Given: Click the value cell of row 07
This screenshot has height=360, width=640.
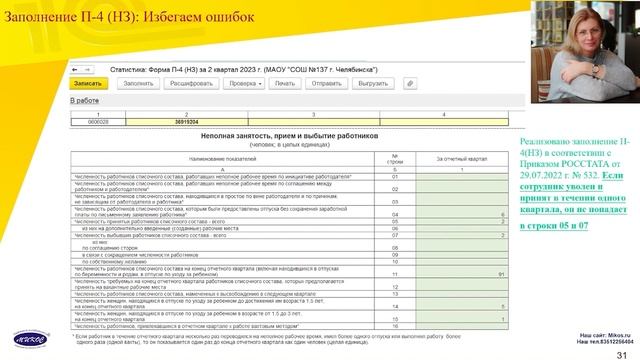Looking at the screenshot, I should pyautogui.click(x=462, y=236).
